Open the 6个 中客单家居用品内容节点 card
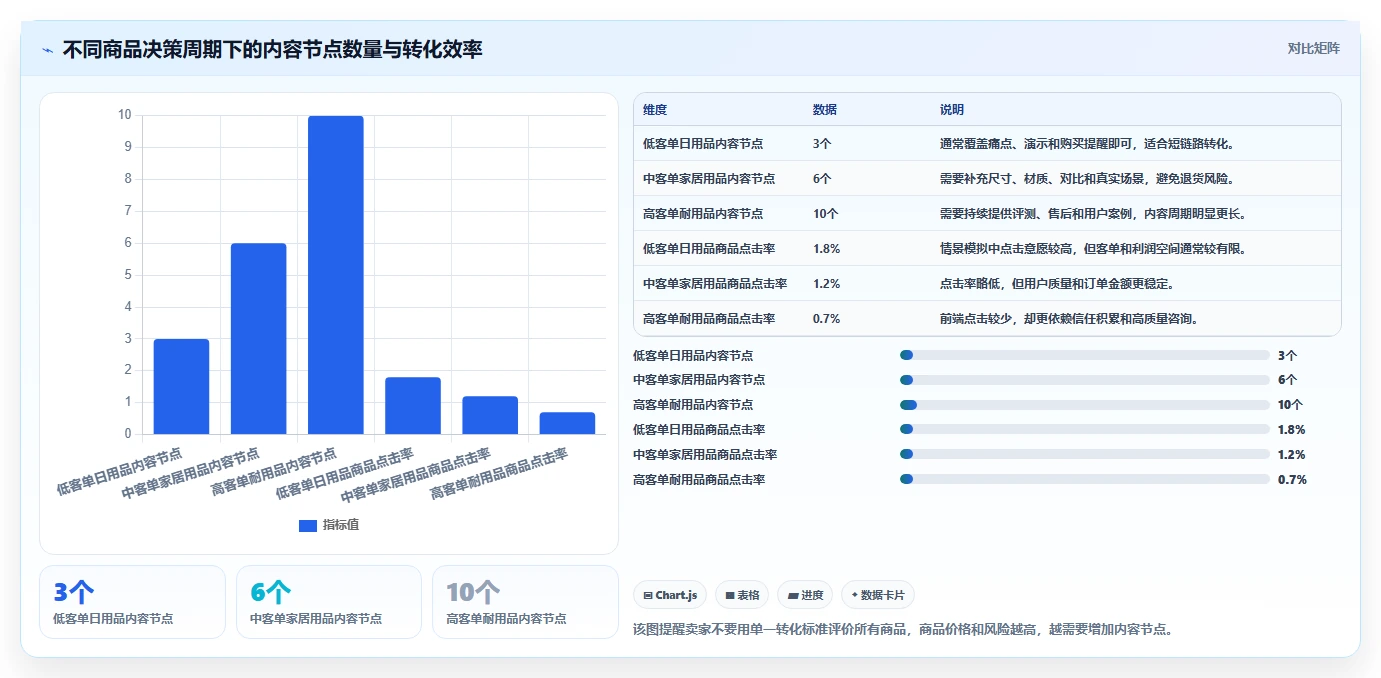The height and width of the screenshot is (678, 1381). [x=329, y=602]
